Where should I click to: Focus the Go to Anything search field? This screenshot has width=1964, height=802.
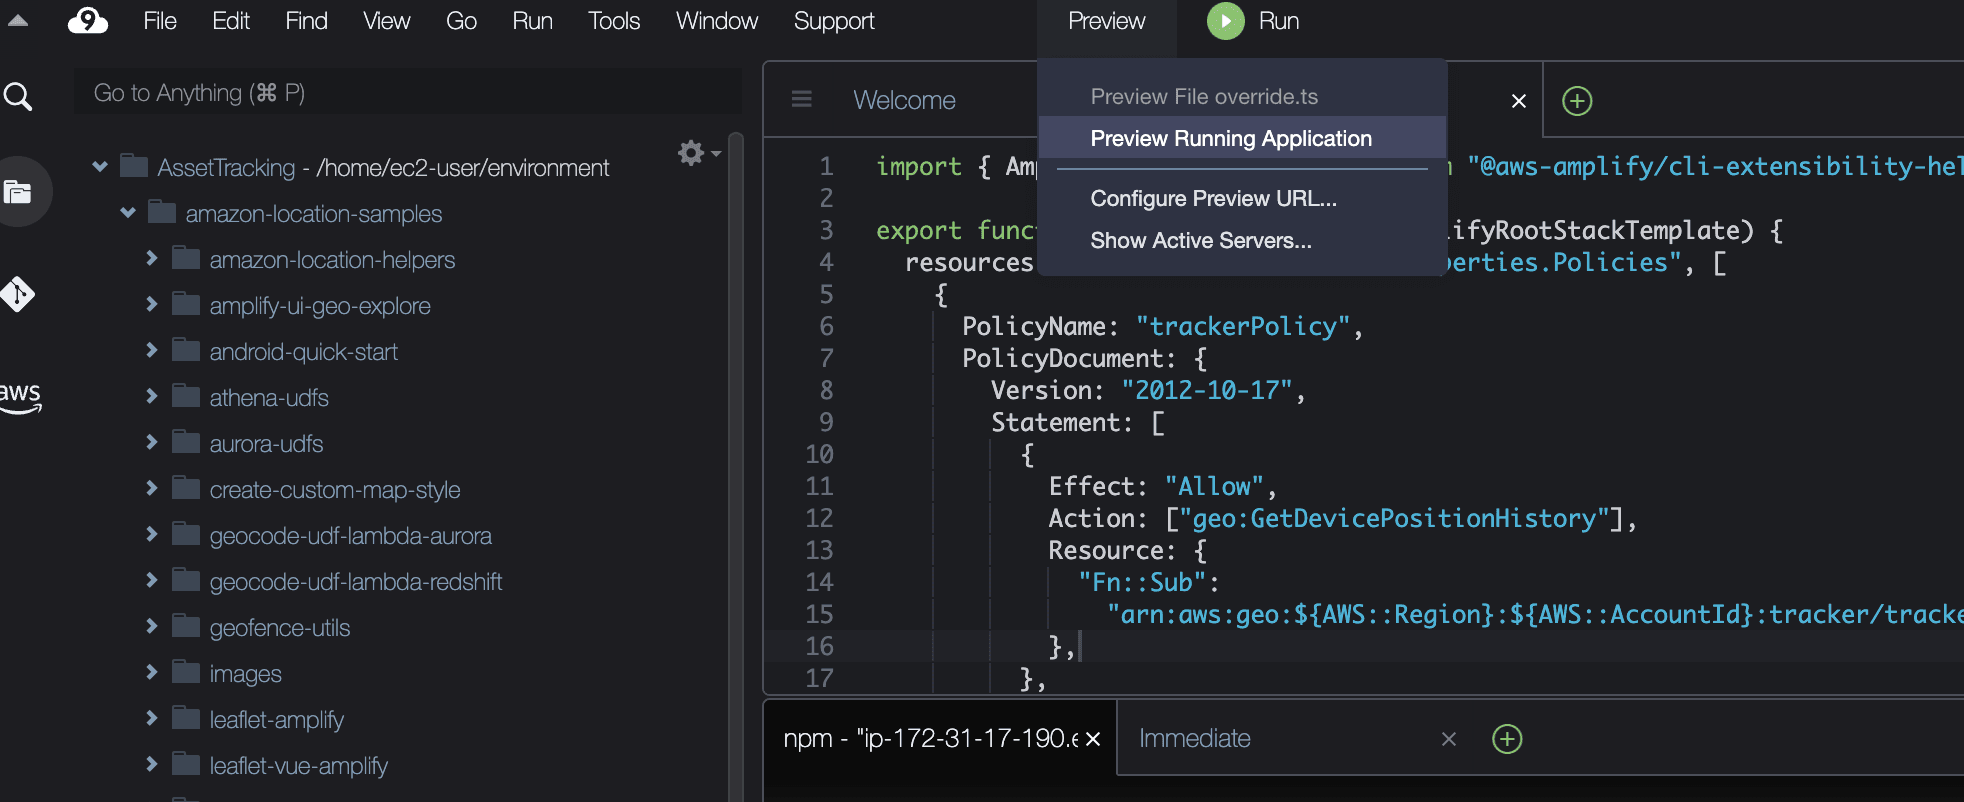(x=408, y=93)
